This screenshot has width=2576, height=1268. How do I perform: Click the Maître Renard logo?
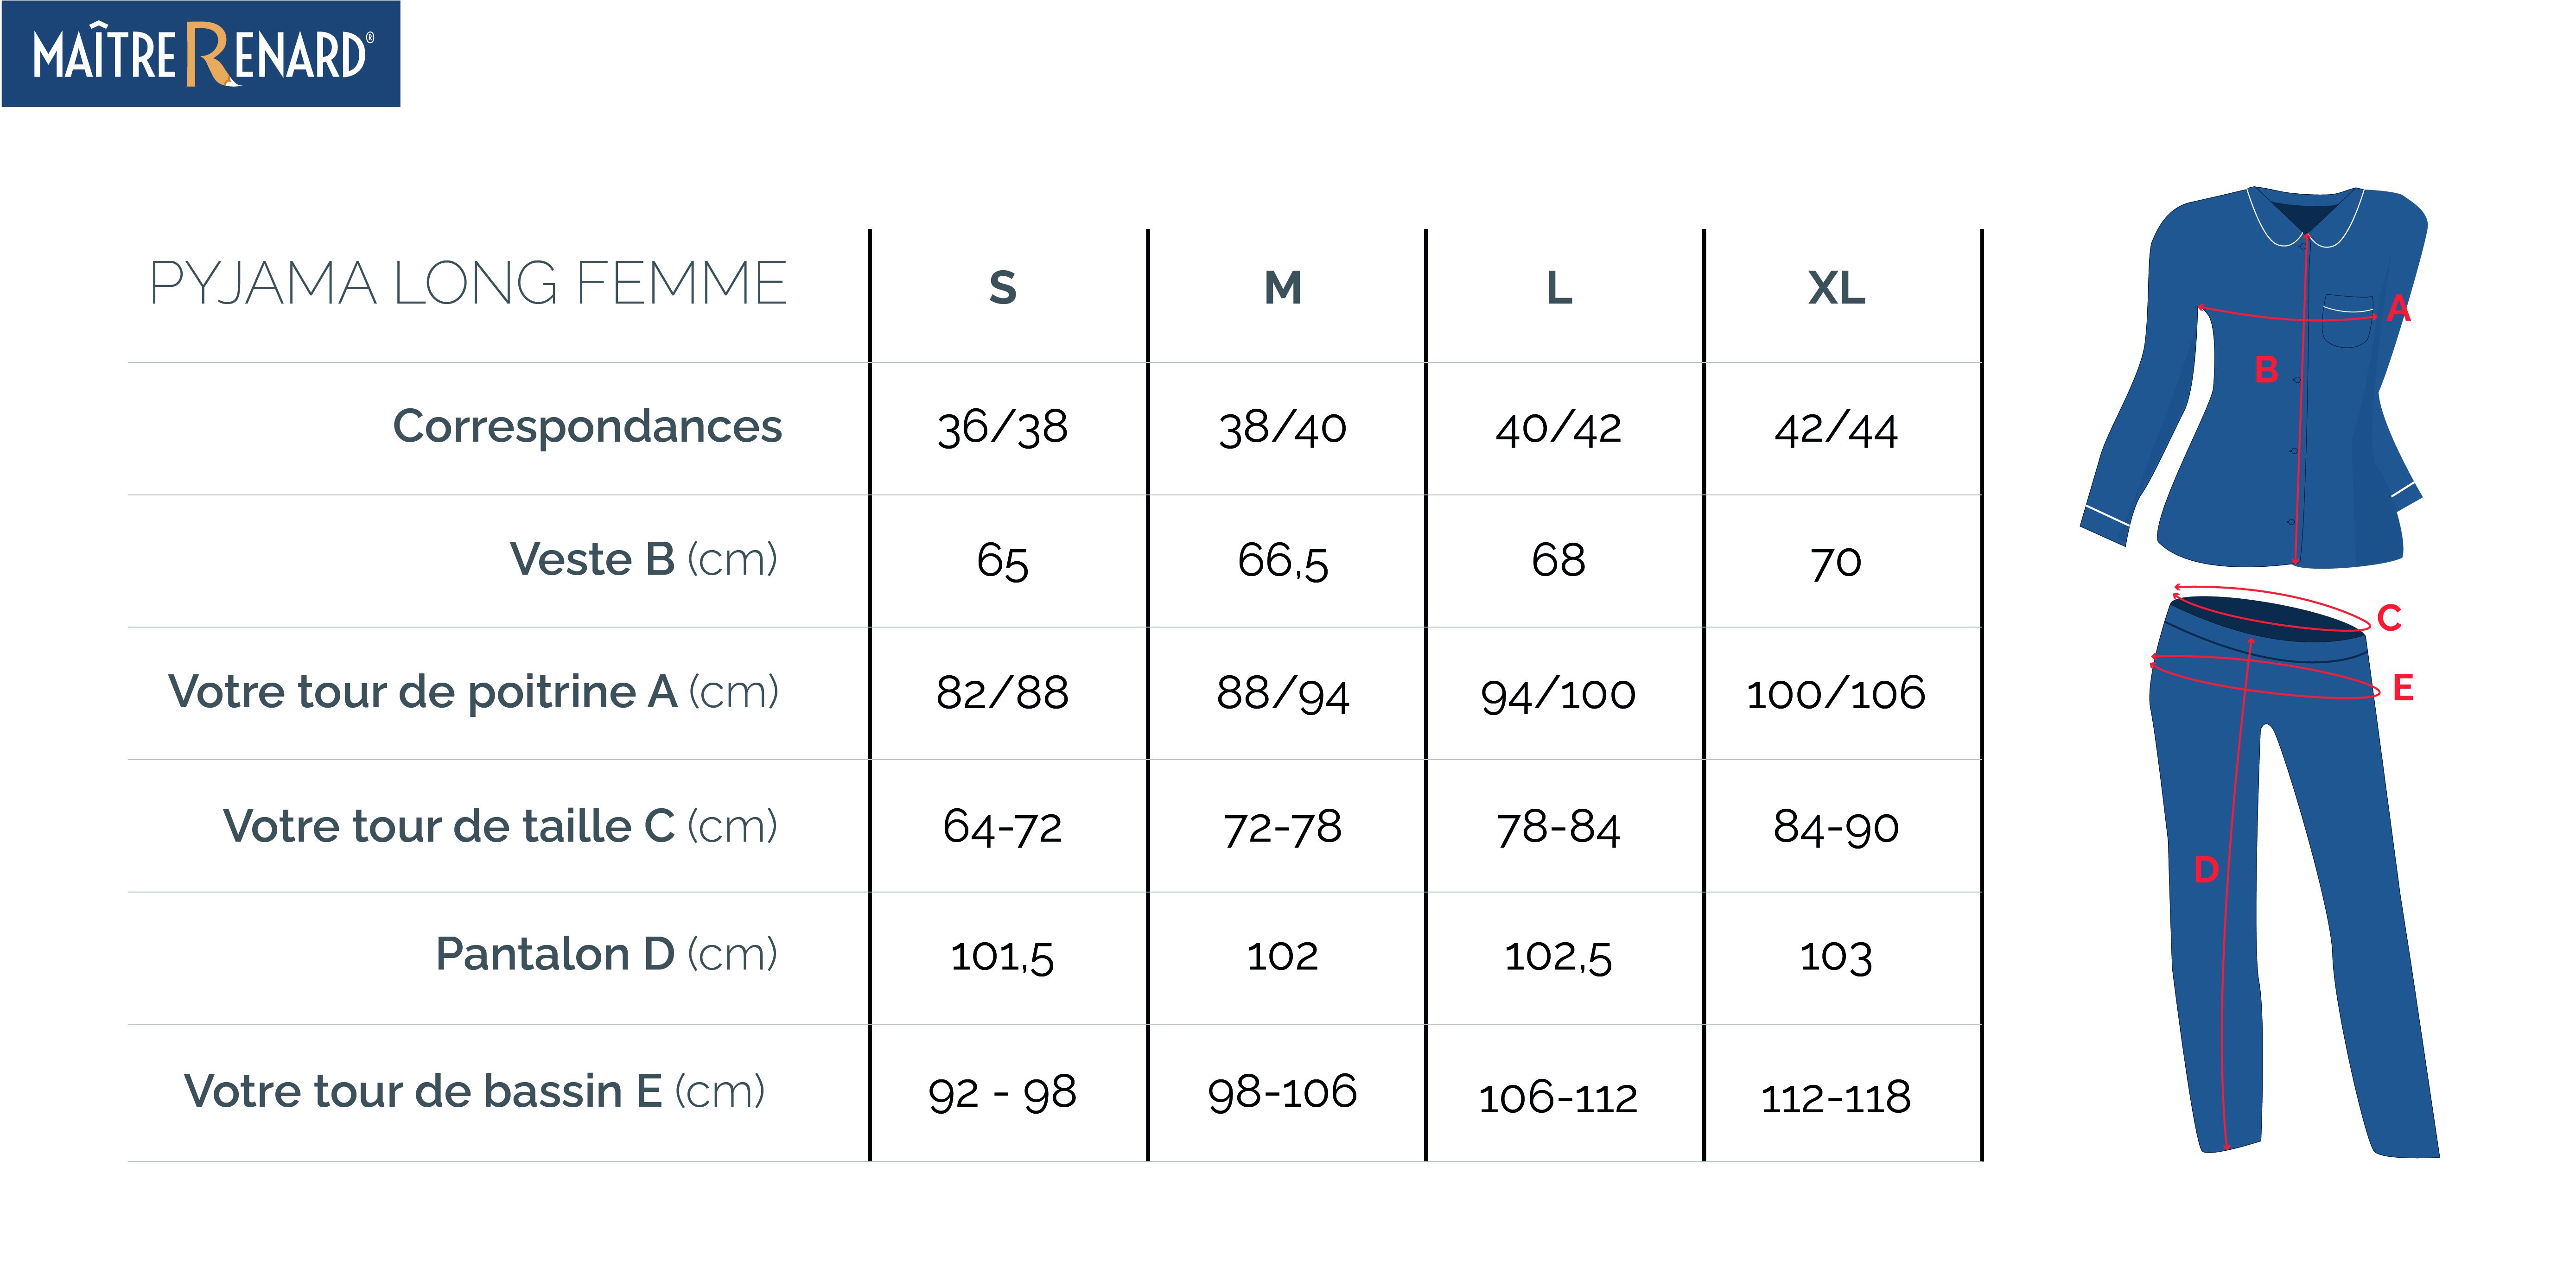[x=201, y=54]
